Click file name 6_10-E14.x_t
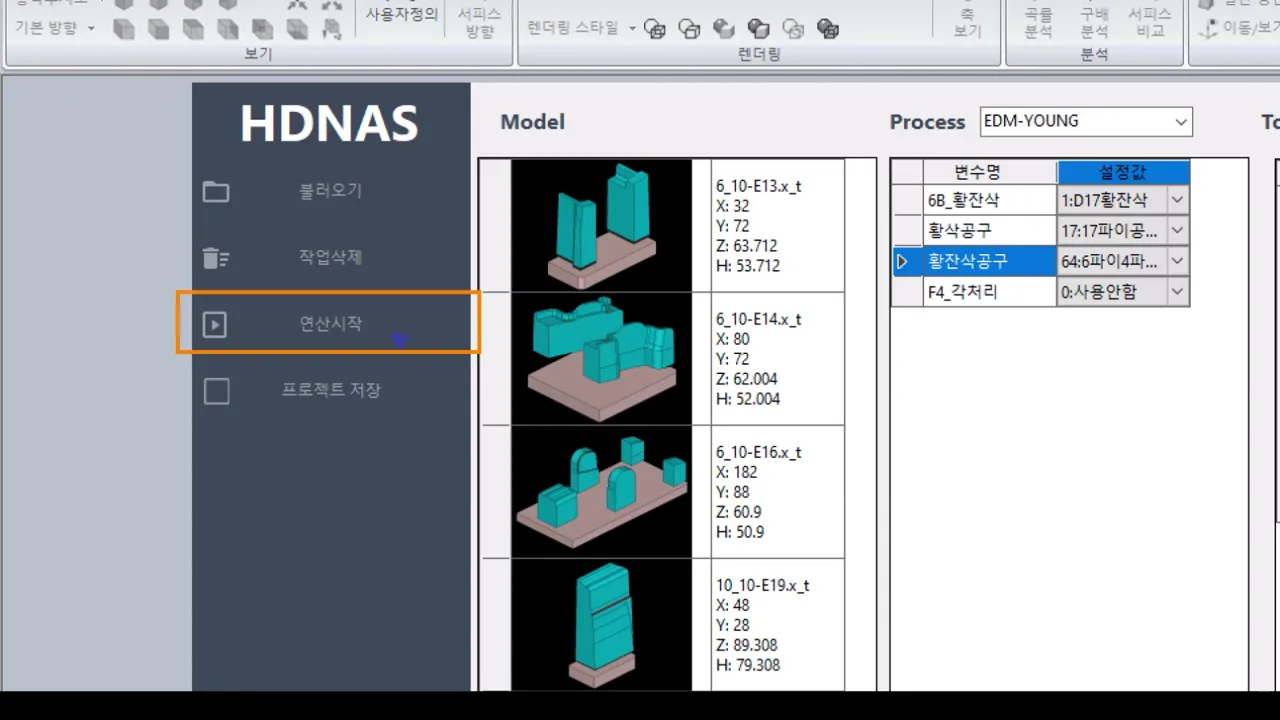This screenshot has height=720, width=1280. pyautogui.click(x=758, y=319)
